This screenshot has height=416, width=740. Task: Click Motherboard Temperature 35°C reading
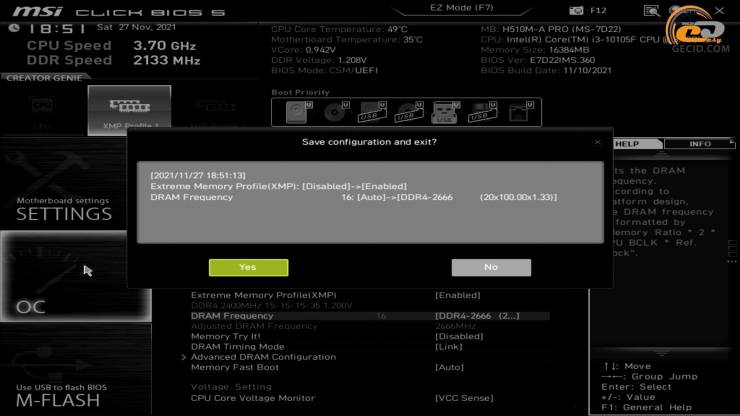pyautogui.click(x=347, y=40)
